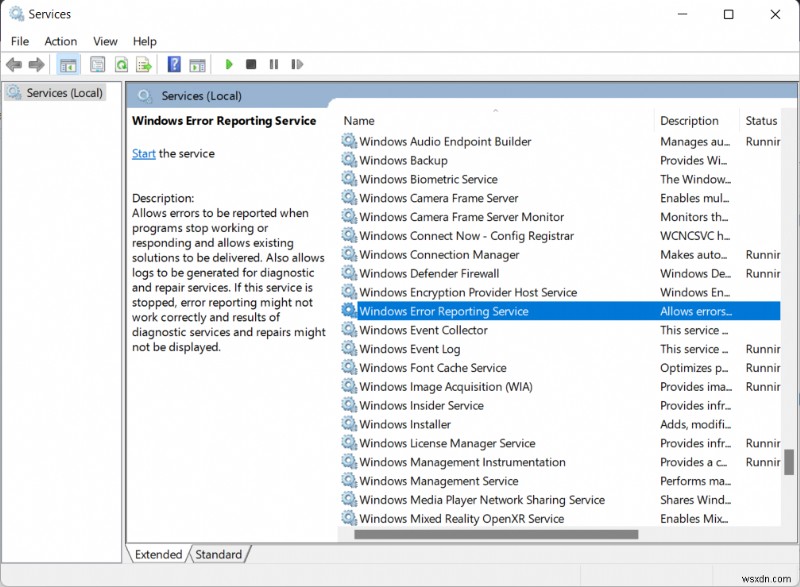The image size is (800, 587).
Task: Click the vertical scrollbar thumb
Action: click(x=789, y=462)
